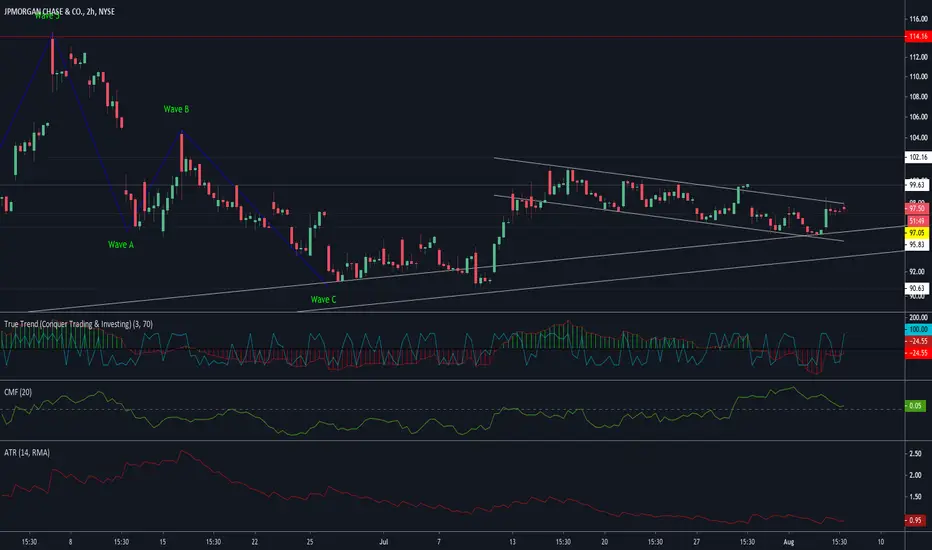Open the CMF (20) indicator title
This screenshot has width=932, height=550.
pos(18,392)
